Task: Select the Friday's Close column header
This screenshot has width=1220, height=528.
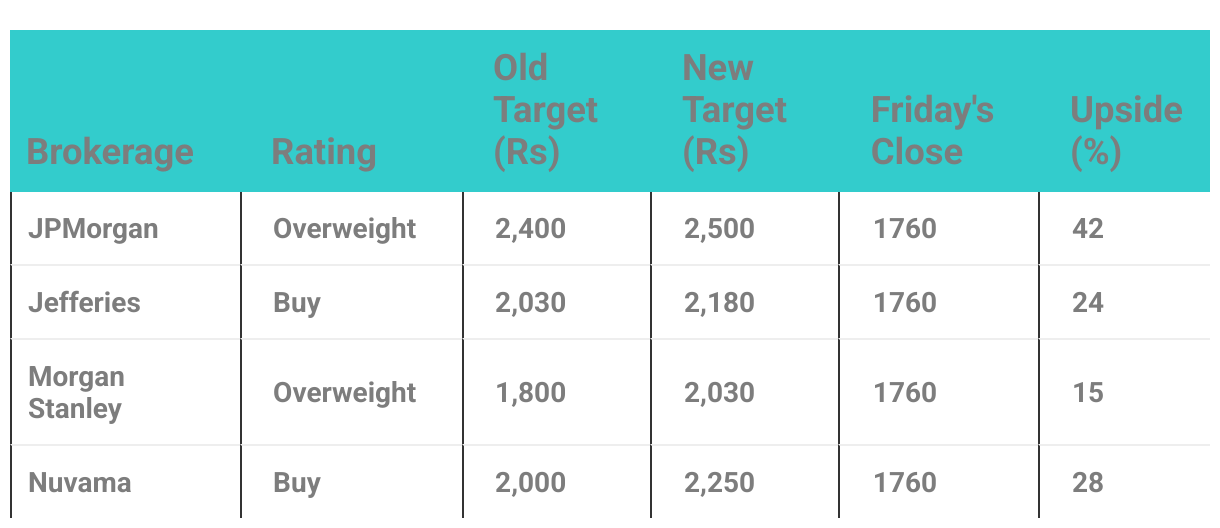Action: (933, 131)
